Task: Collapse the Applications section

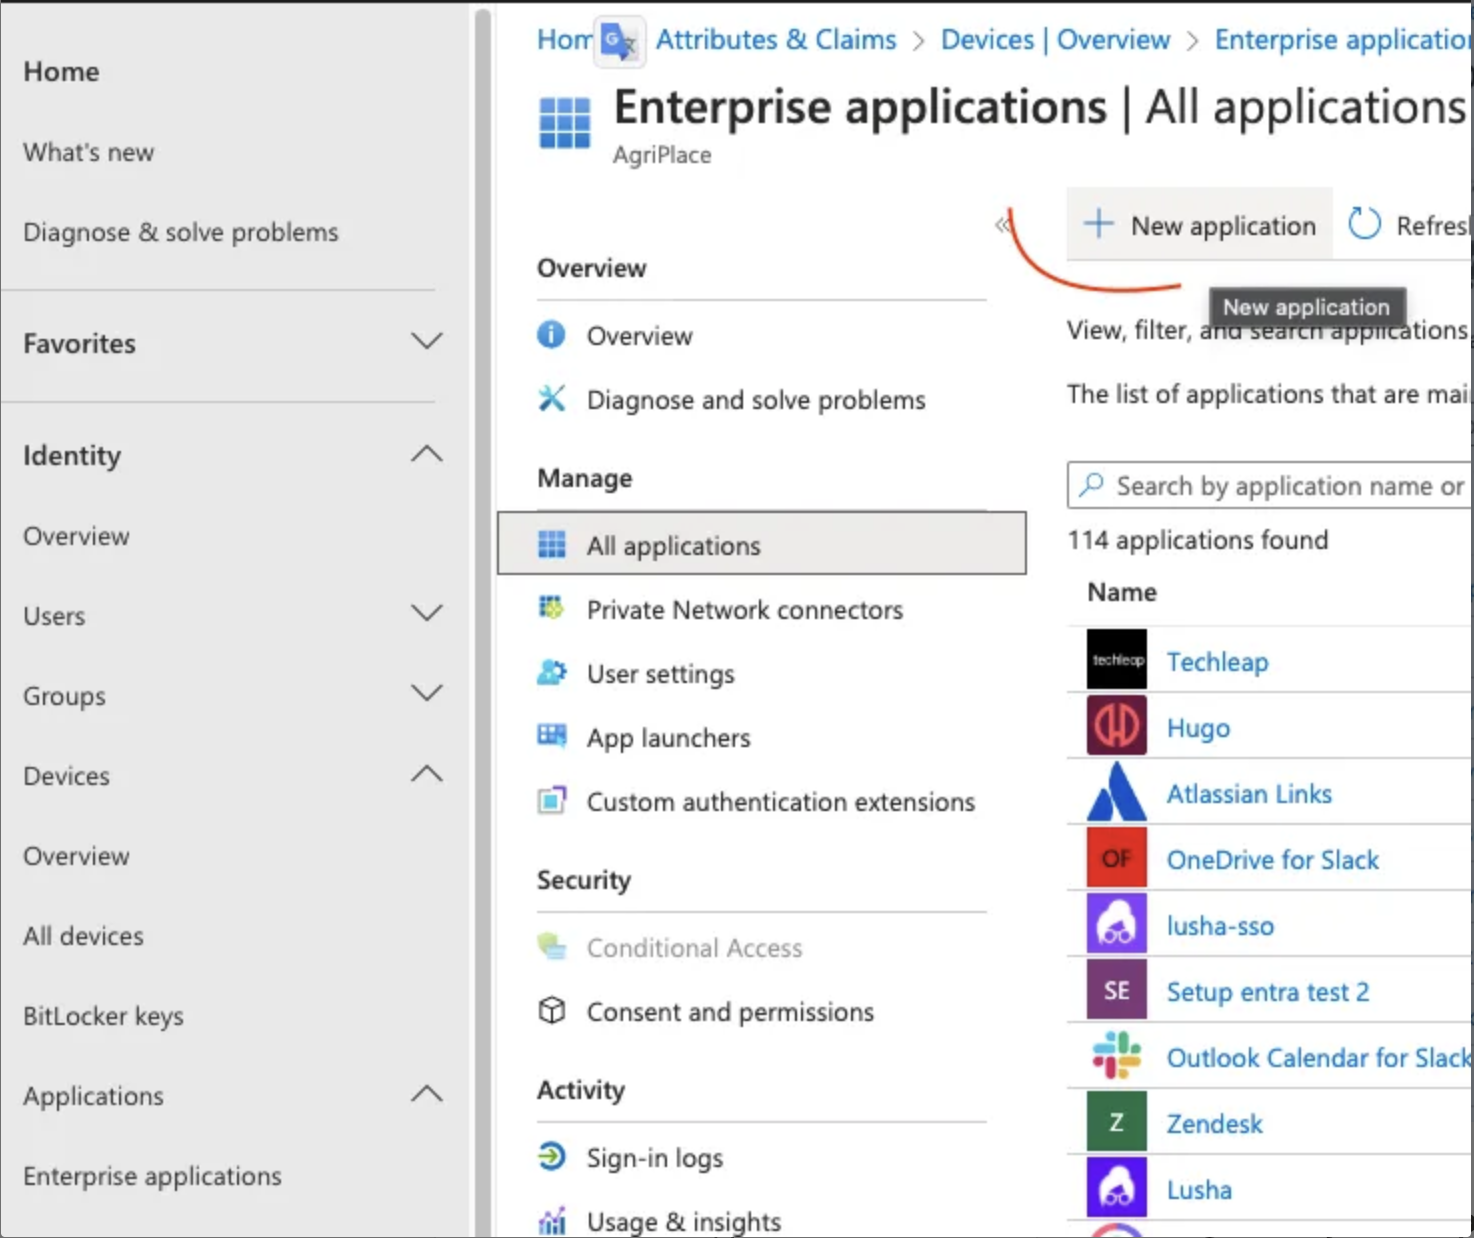Action: pos(427,1093)
